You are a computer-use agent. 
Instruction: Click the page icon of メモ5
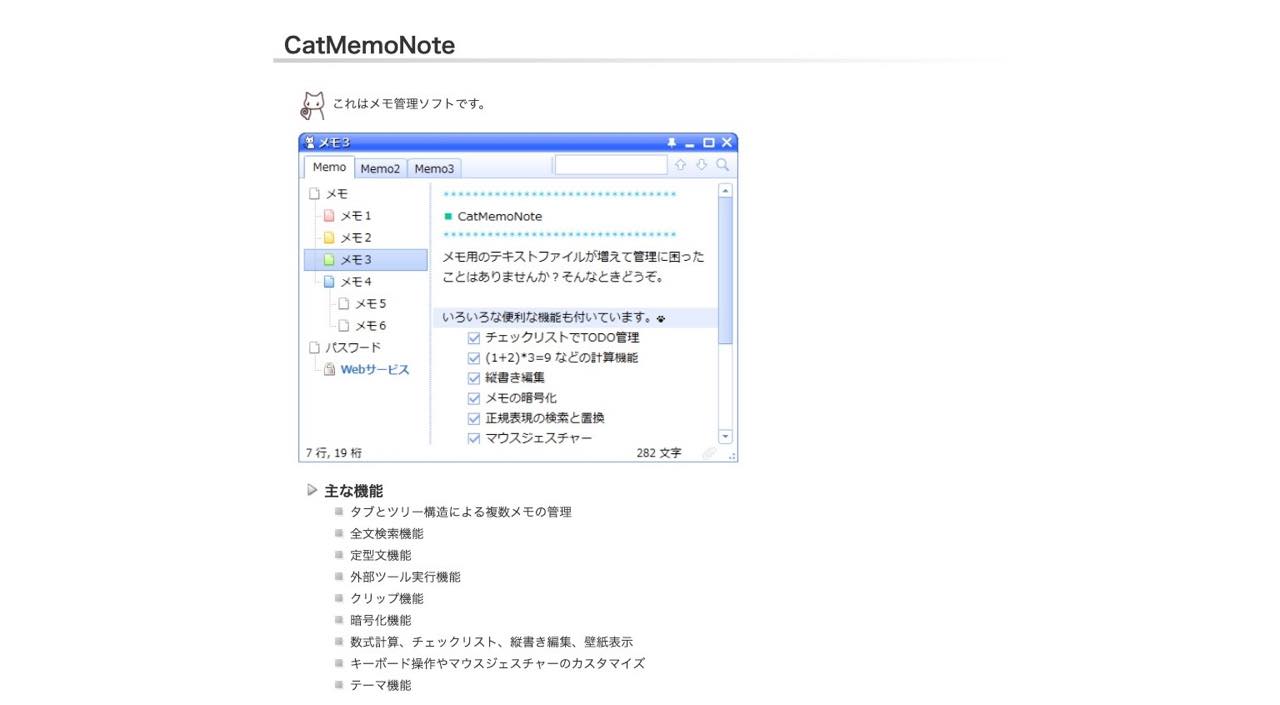pos(344,304)
